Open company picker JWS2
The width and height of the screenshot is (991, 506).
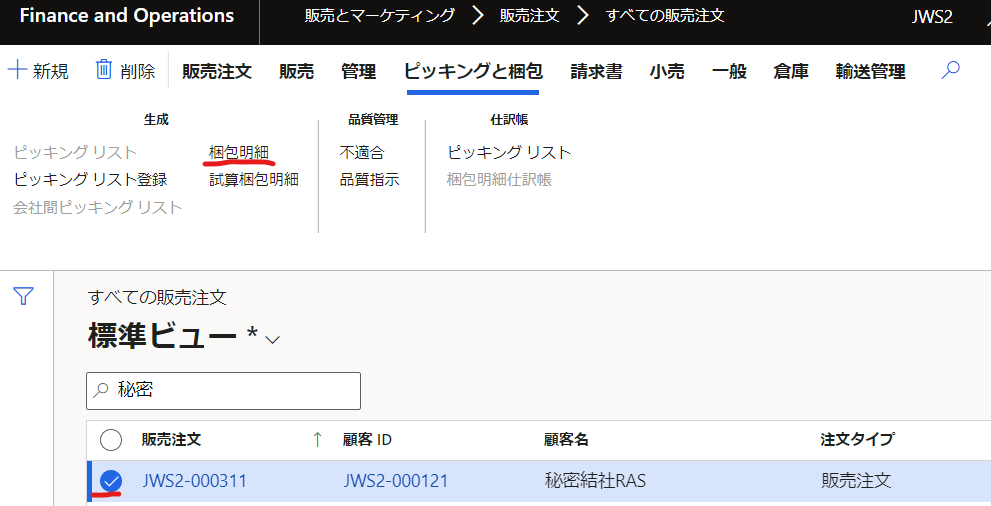(932, 16)
